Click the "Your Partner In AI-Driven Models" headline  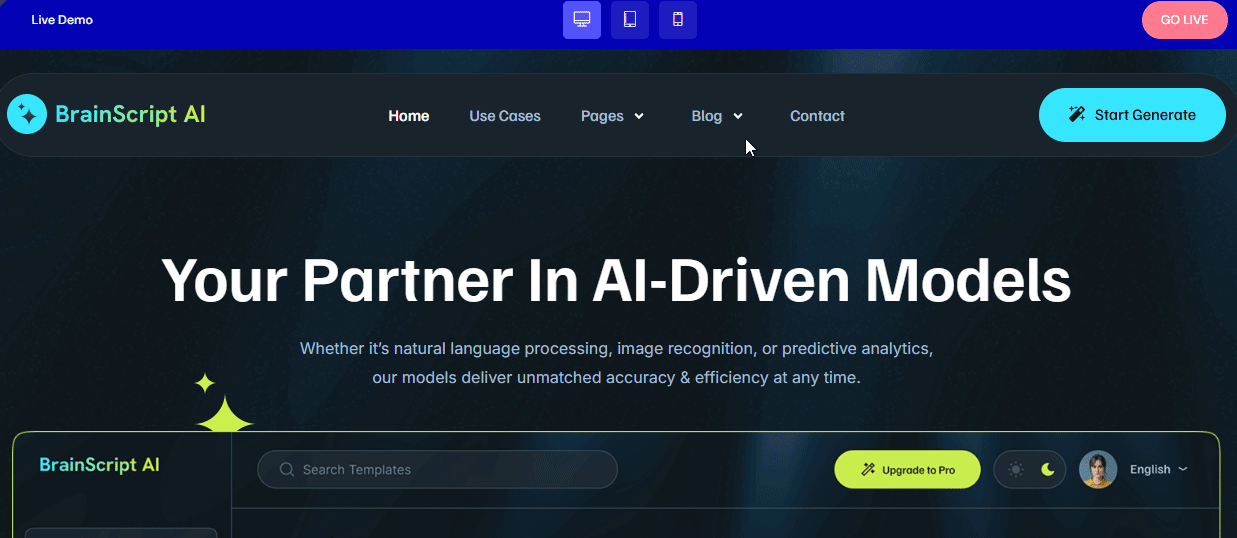click(616, 280)
